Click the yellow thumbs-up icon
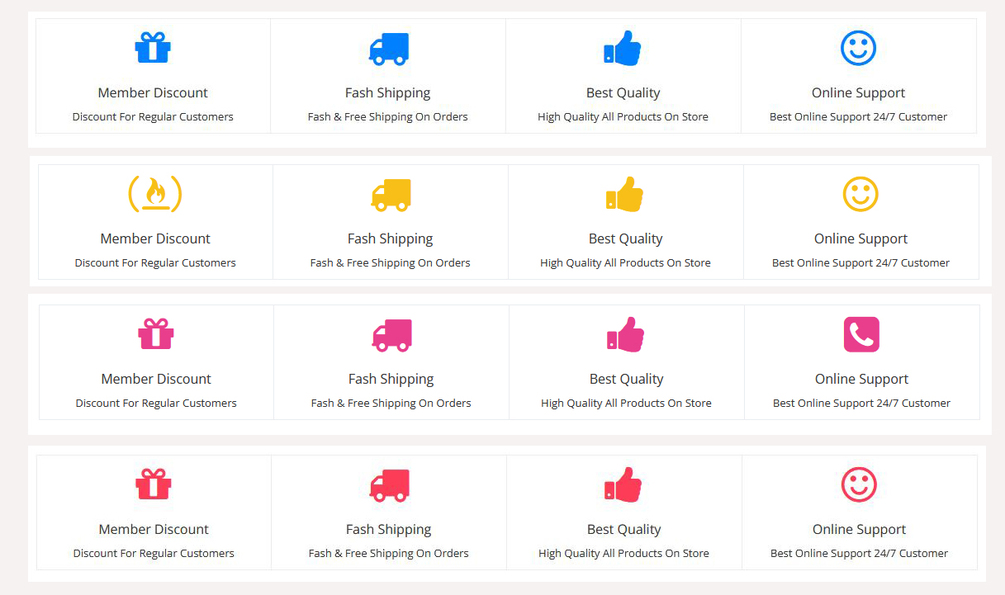Screen dimensions: 1005x595 [x=625, y=194]
